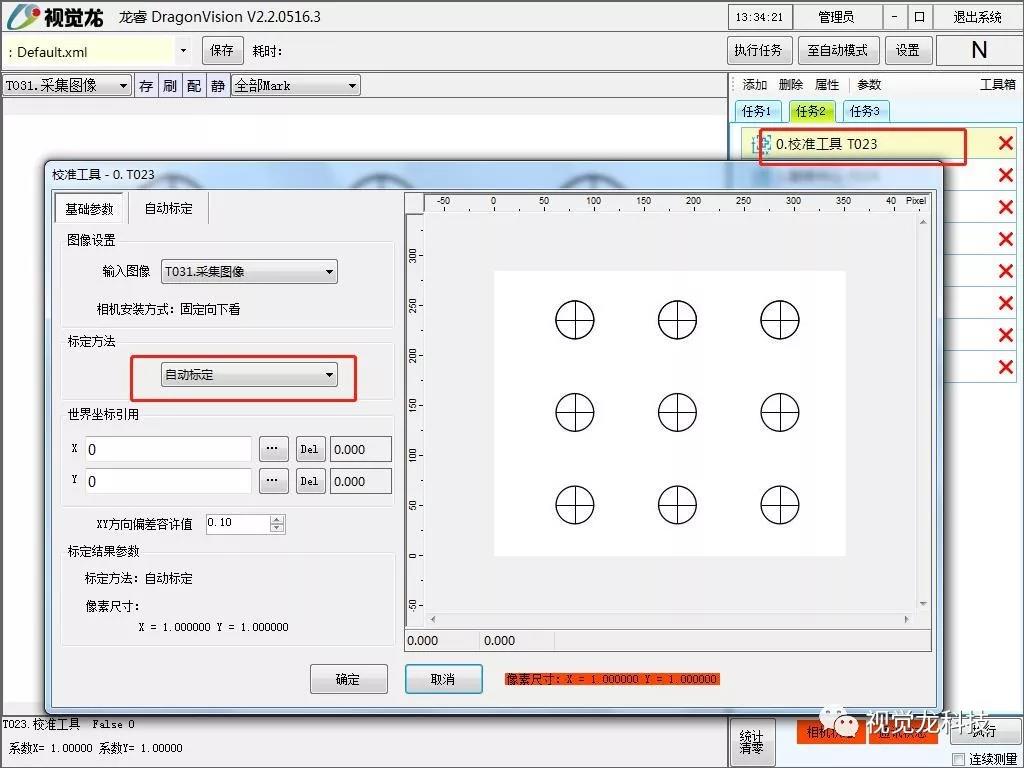Open the X world coordinate browse button

tap(274, 449)
